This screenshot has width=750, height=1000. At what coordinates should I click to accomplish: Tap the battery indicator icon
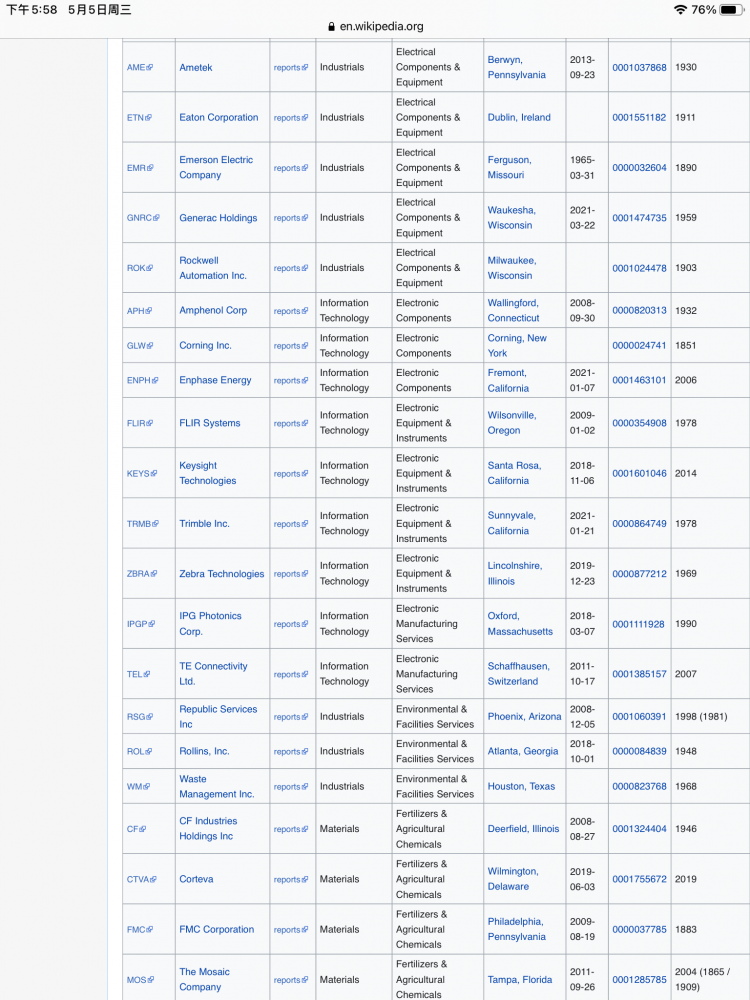(732, 10)
